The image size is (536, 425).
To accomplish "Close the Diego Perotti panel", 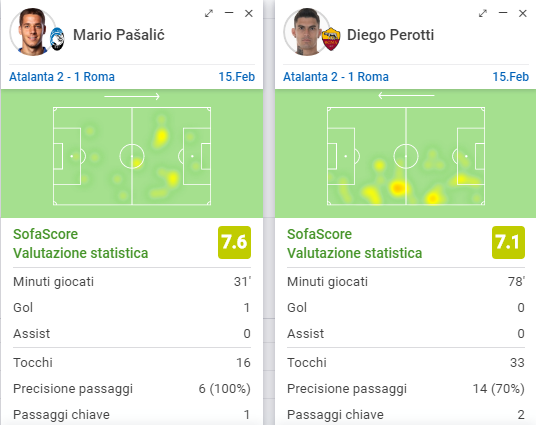I will click(x=523, y=13).
